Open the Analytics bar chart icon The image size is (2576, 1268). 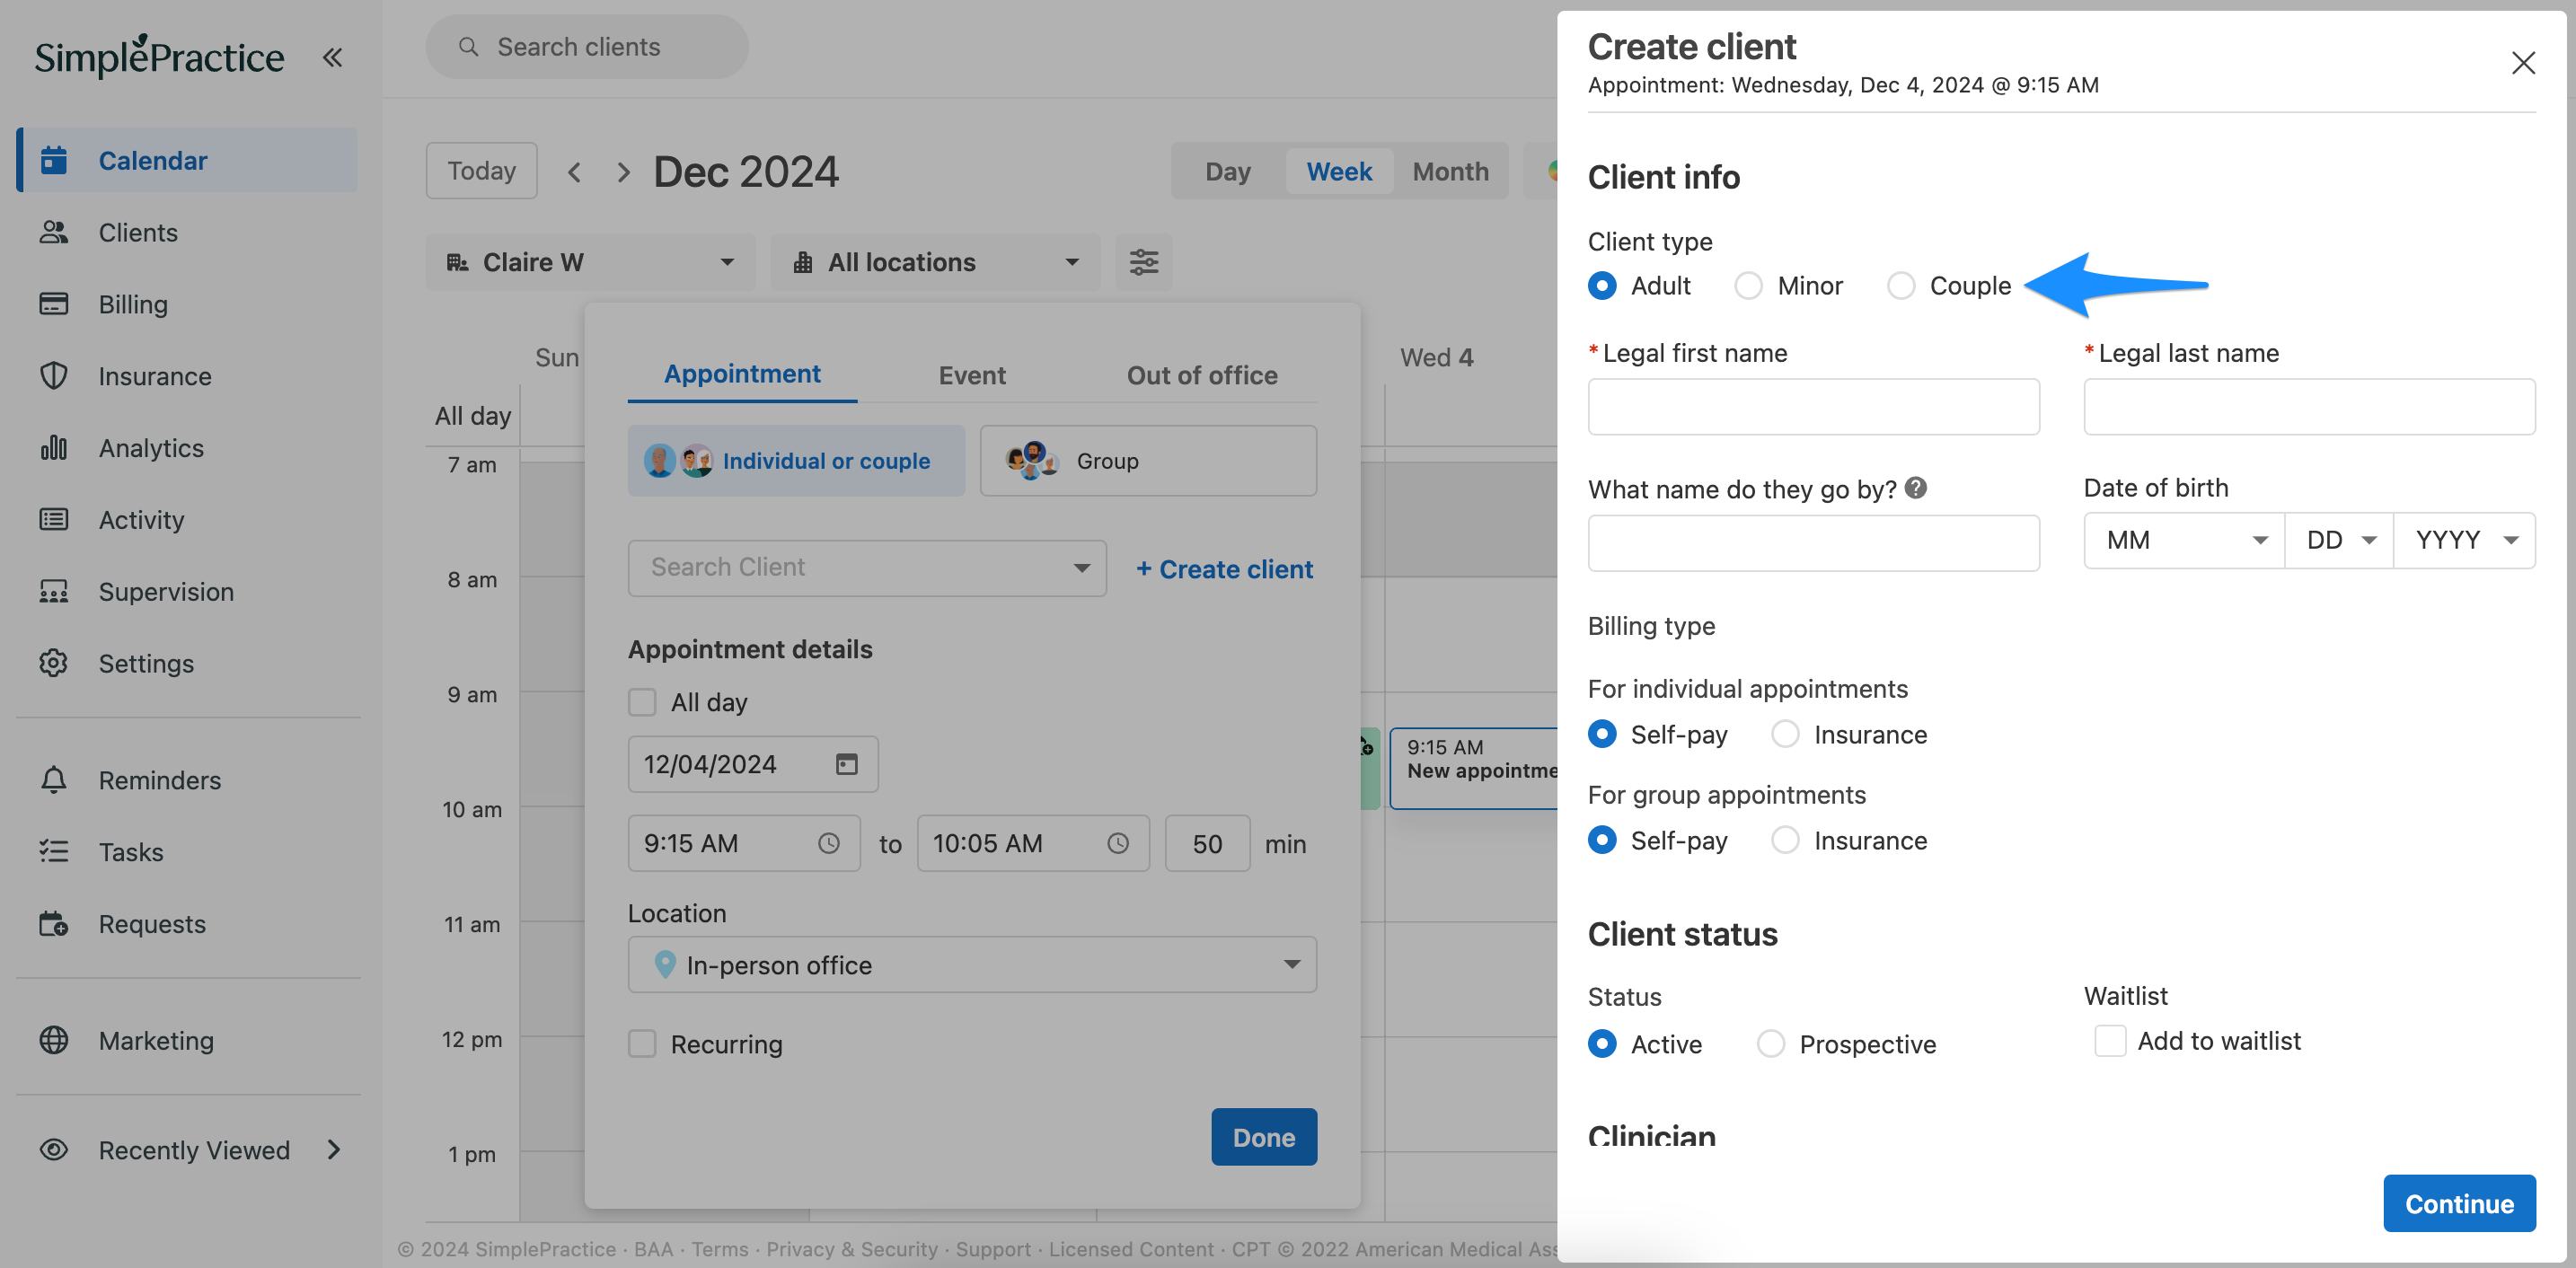coord(54,448)
